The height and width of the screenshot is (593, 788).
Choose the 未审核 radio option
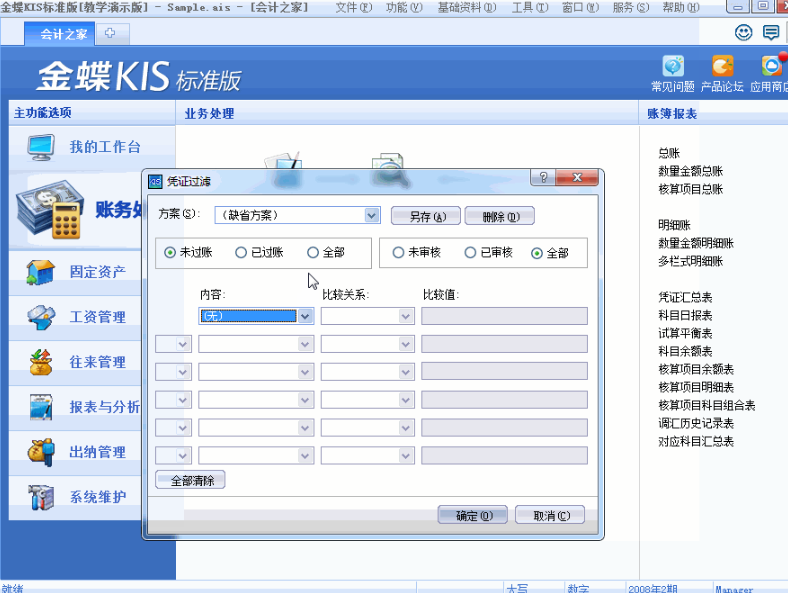(x=399, y=253)
